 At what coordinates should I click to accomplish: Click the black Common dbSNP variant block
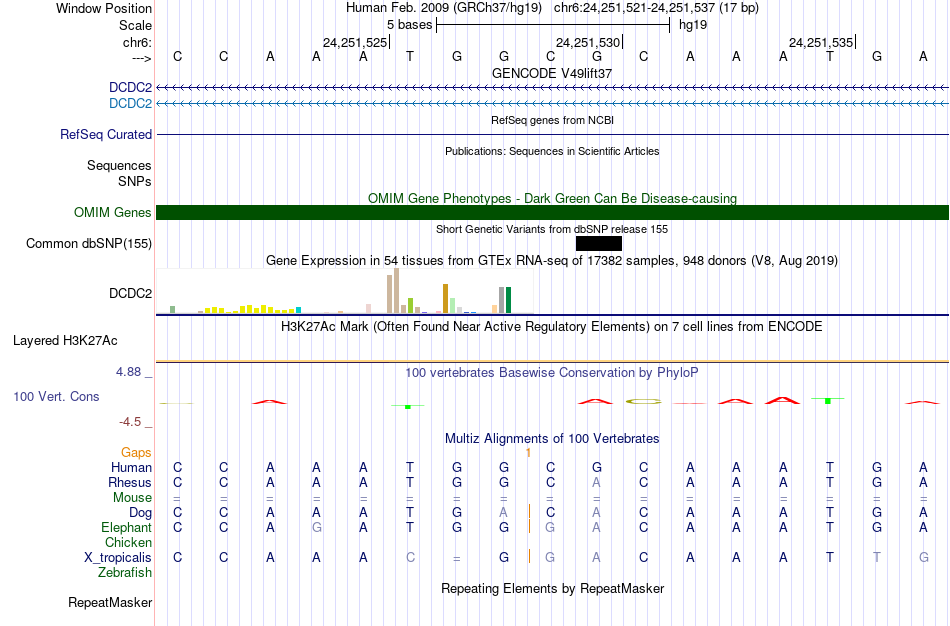[x=599, y=244]
